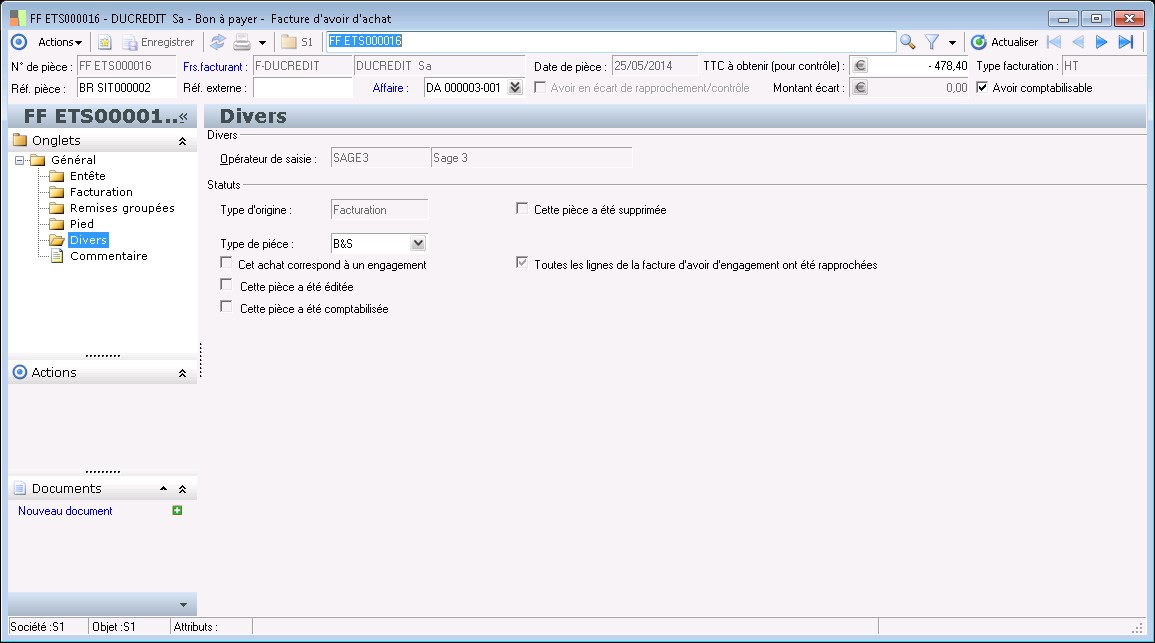Screen dimensions: 1155x643
Task: Click the Type d'origine Facturation field
Action: click(x=379, y=210)
